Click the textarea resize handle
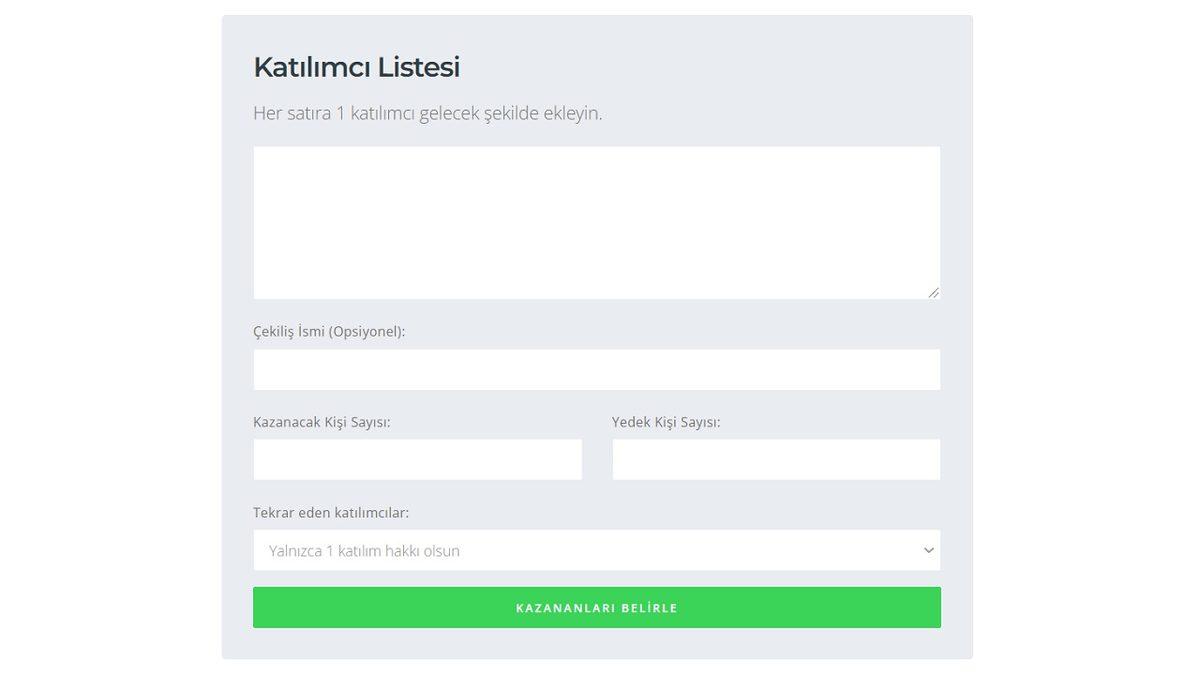 (934, 291)
